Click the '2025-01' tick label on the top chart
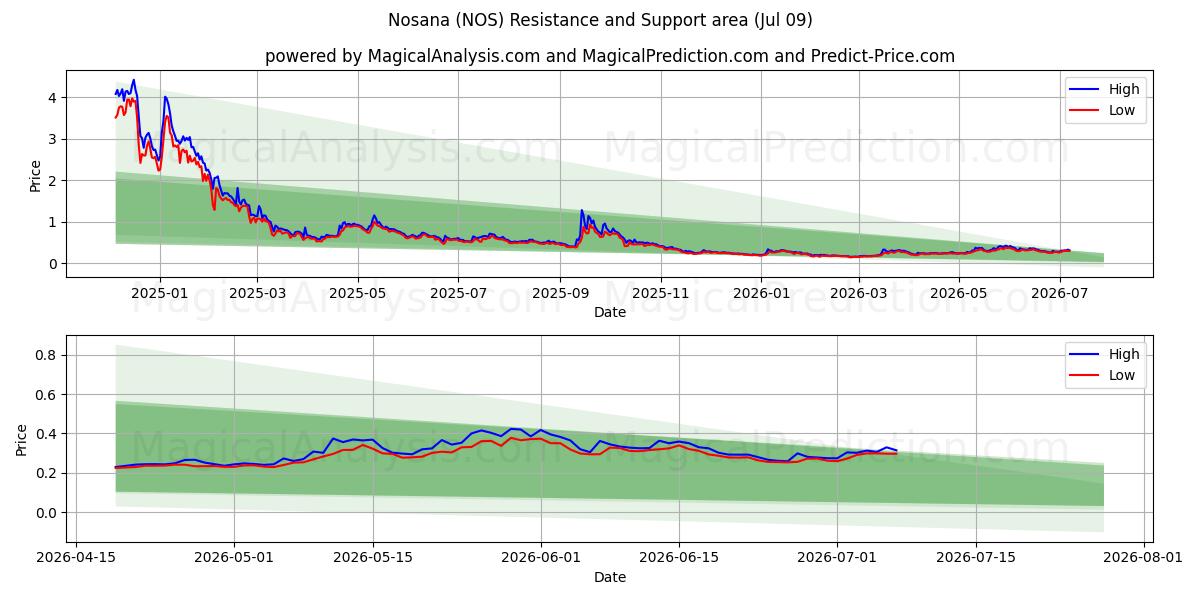The height and width of the screenshot is (600, 1200). [160, 293]
